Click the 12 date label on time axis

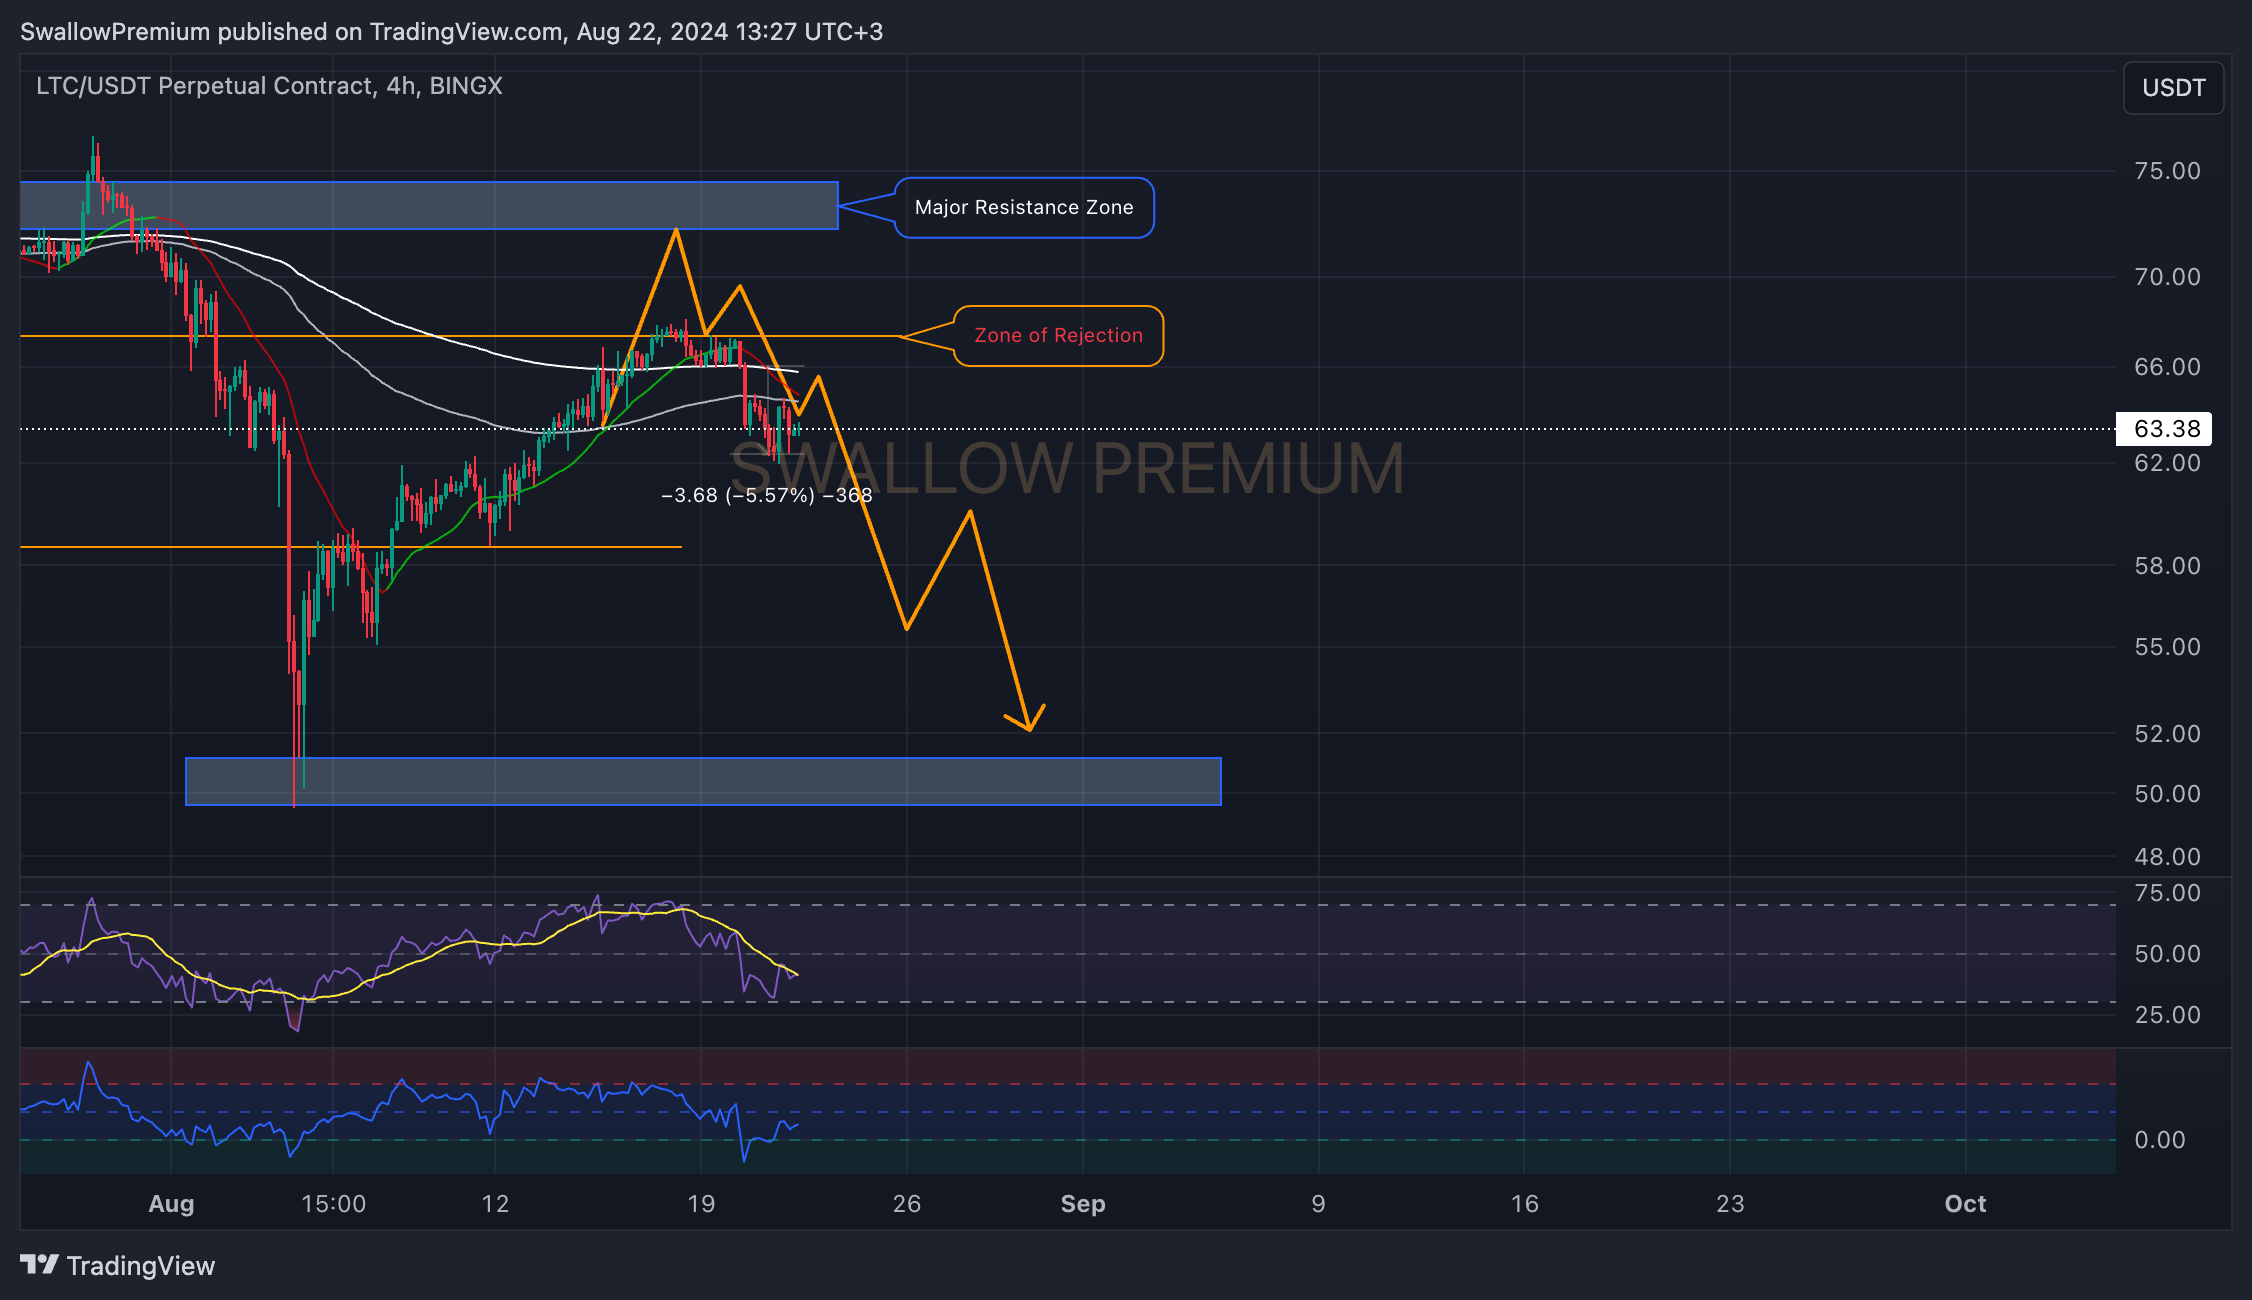pos(495,1204)
